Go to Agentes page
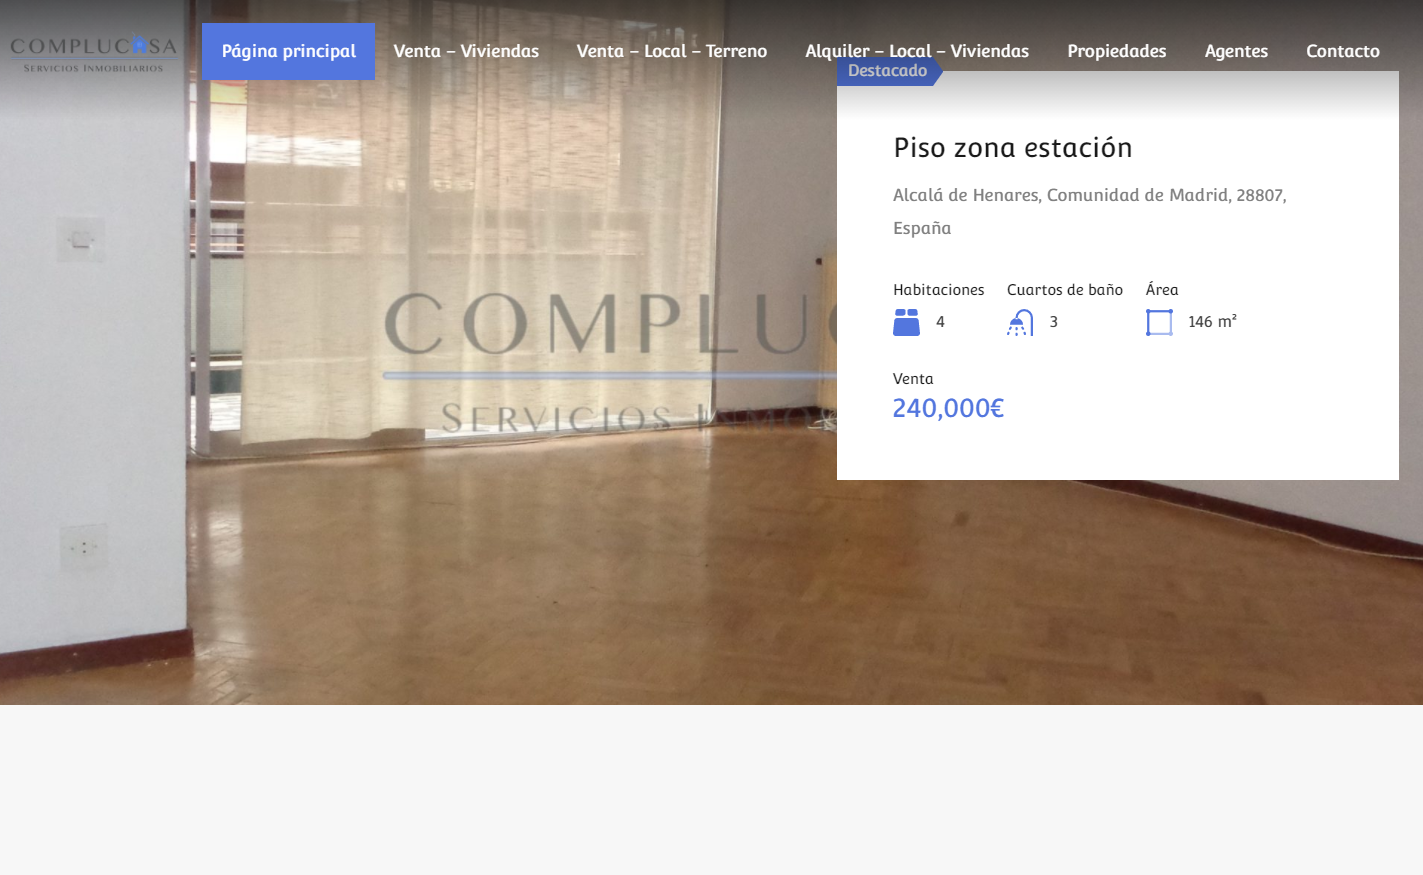Viewport: 1423px width, 875px height. pos(1236,51)
